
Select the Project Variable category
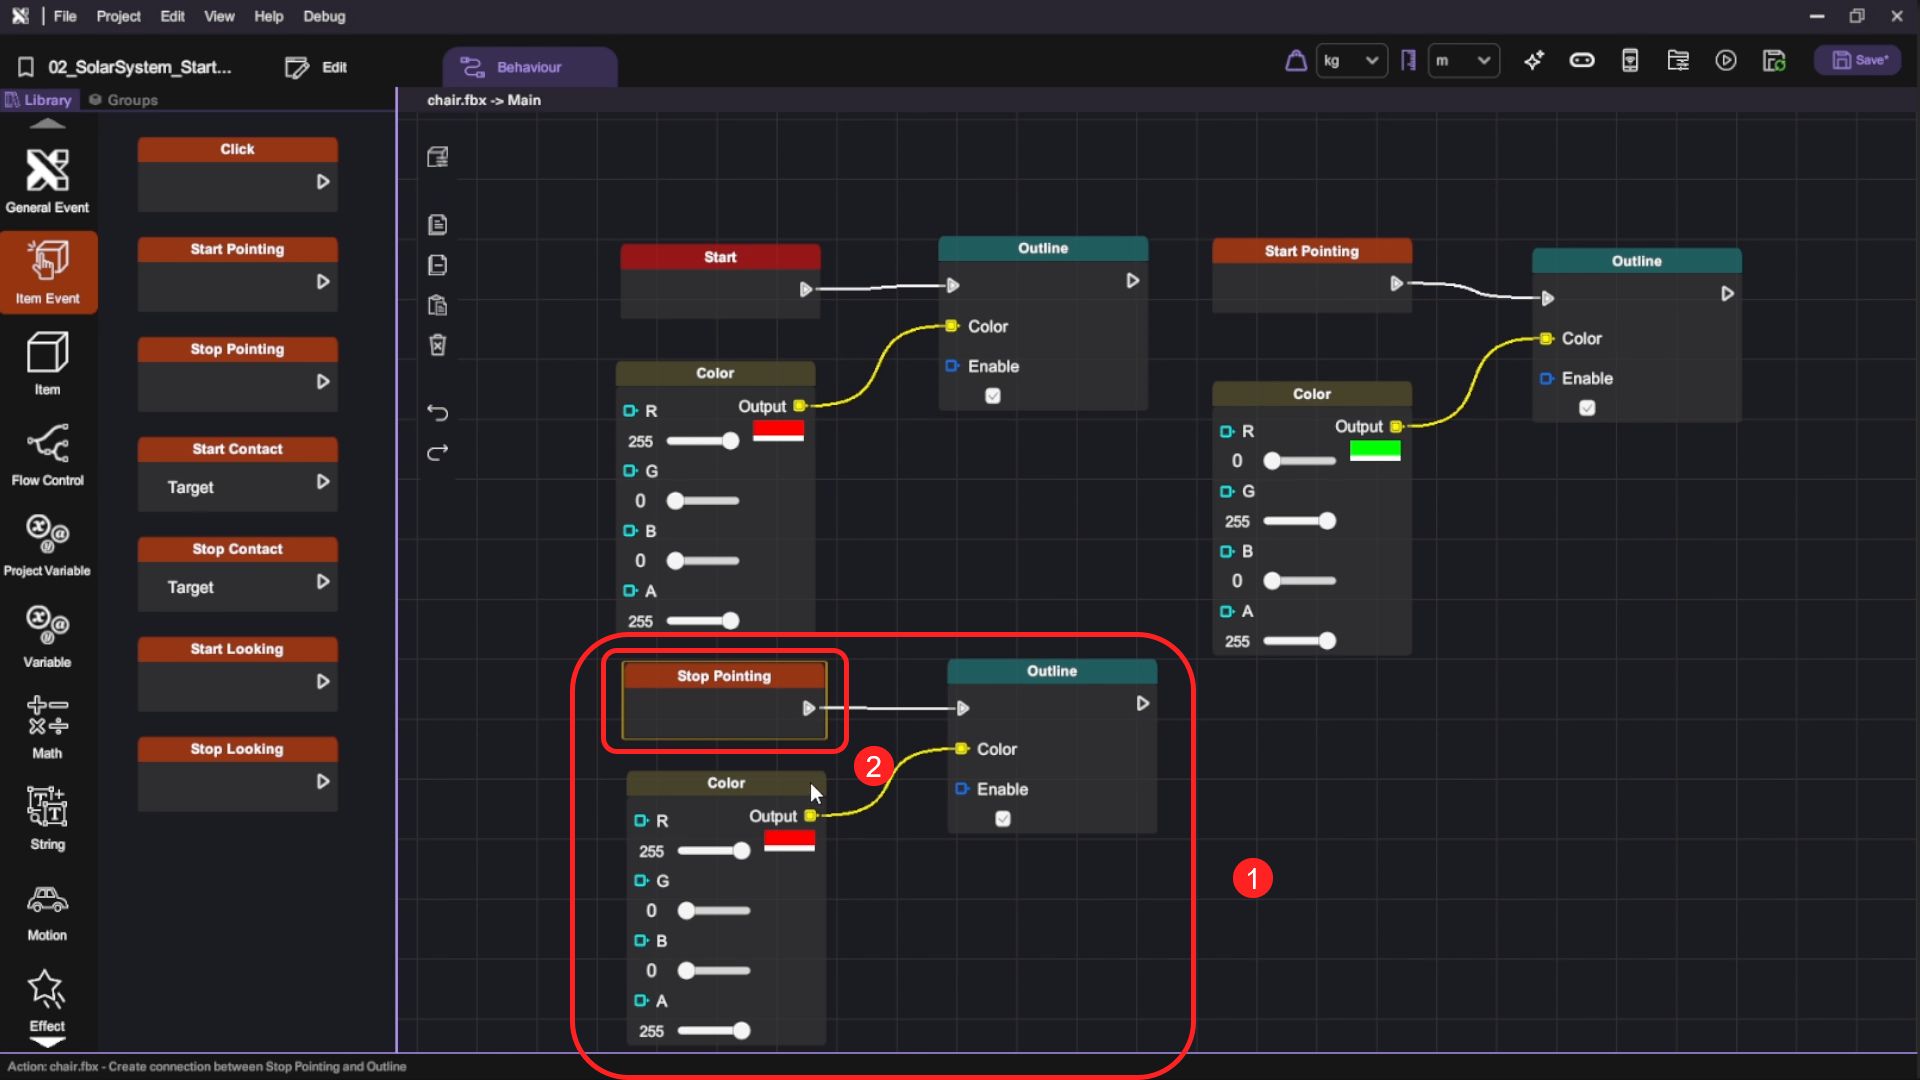(x=47, y=544)
